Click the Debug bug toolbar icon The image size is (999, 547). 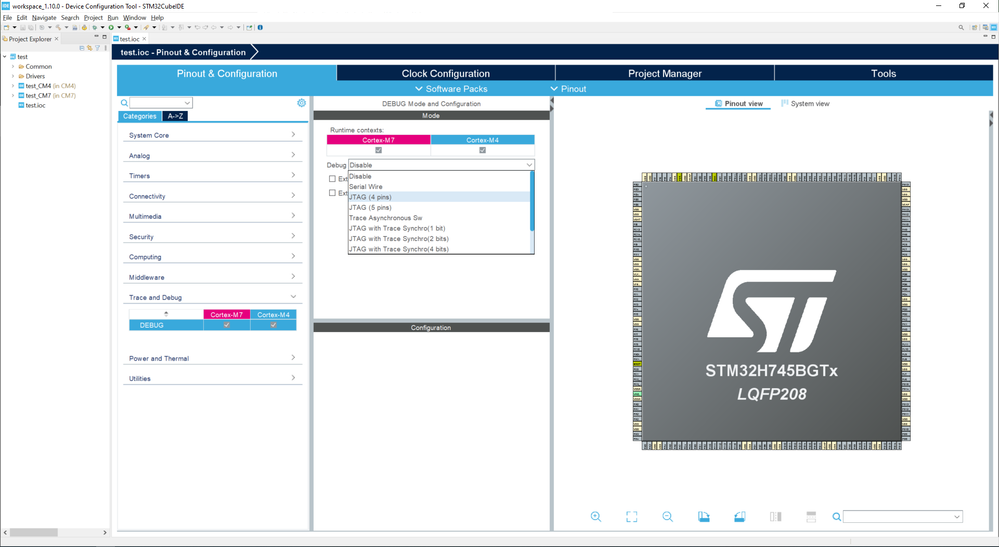94,27
